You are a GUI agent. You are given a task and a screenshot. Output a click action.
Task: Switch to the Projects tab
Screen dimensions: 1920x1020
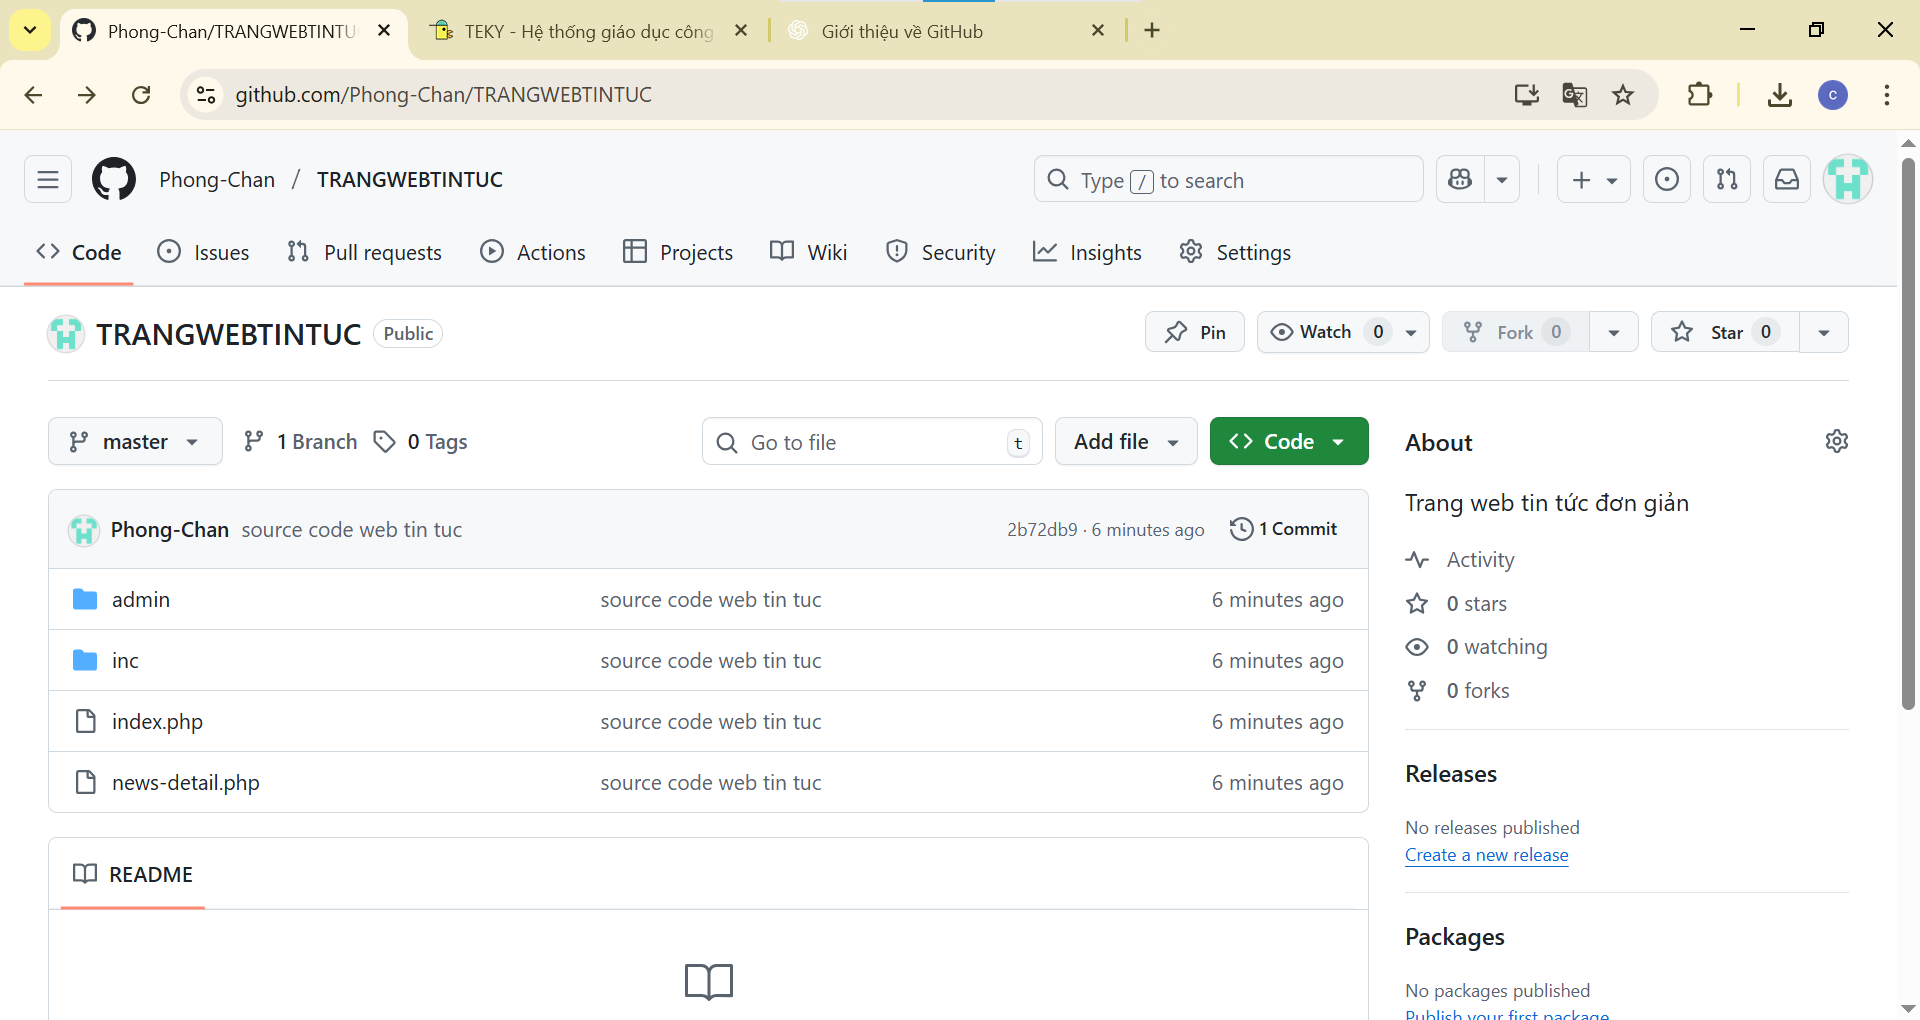678,252
